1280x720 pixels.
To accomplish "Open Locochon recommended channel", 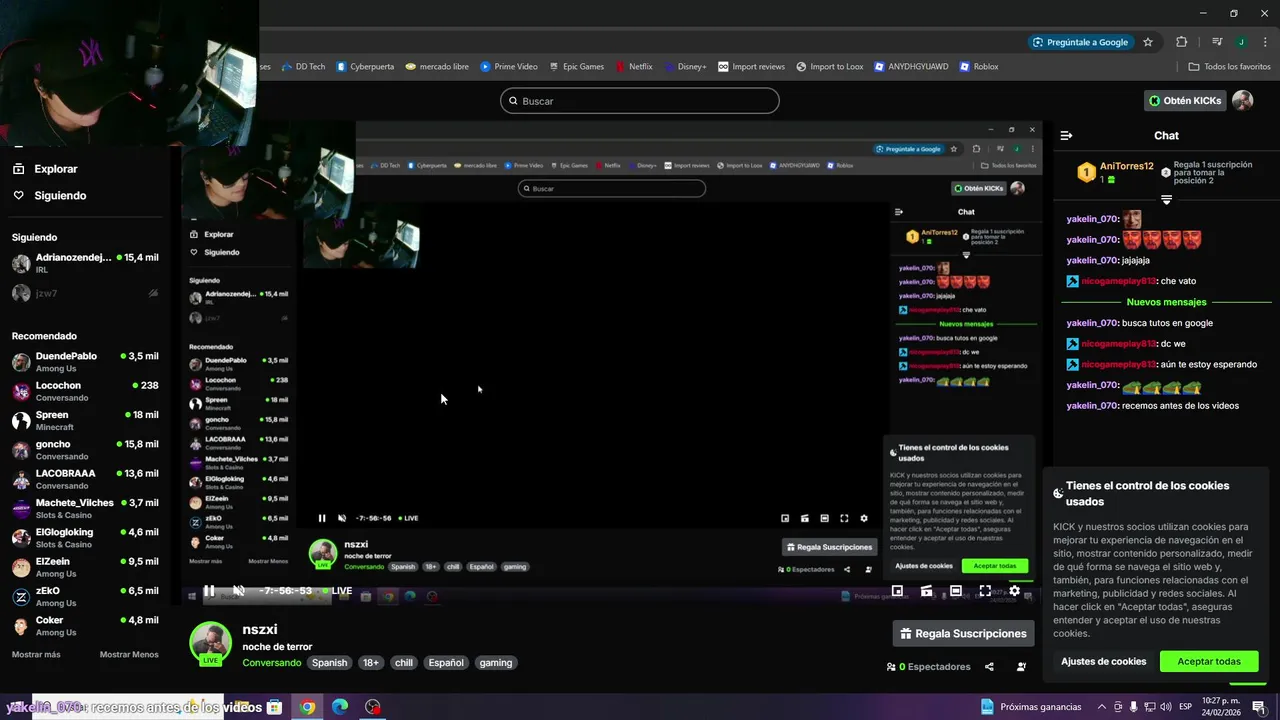I will (85, 391).
